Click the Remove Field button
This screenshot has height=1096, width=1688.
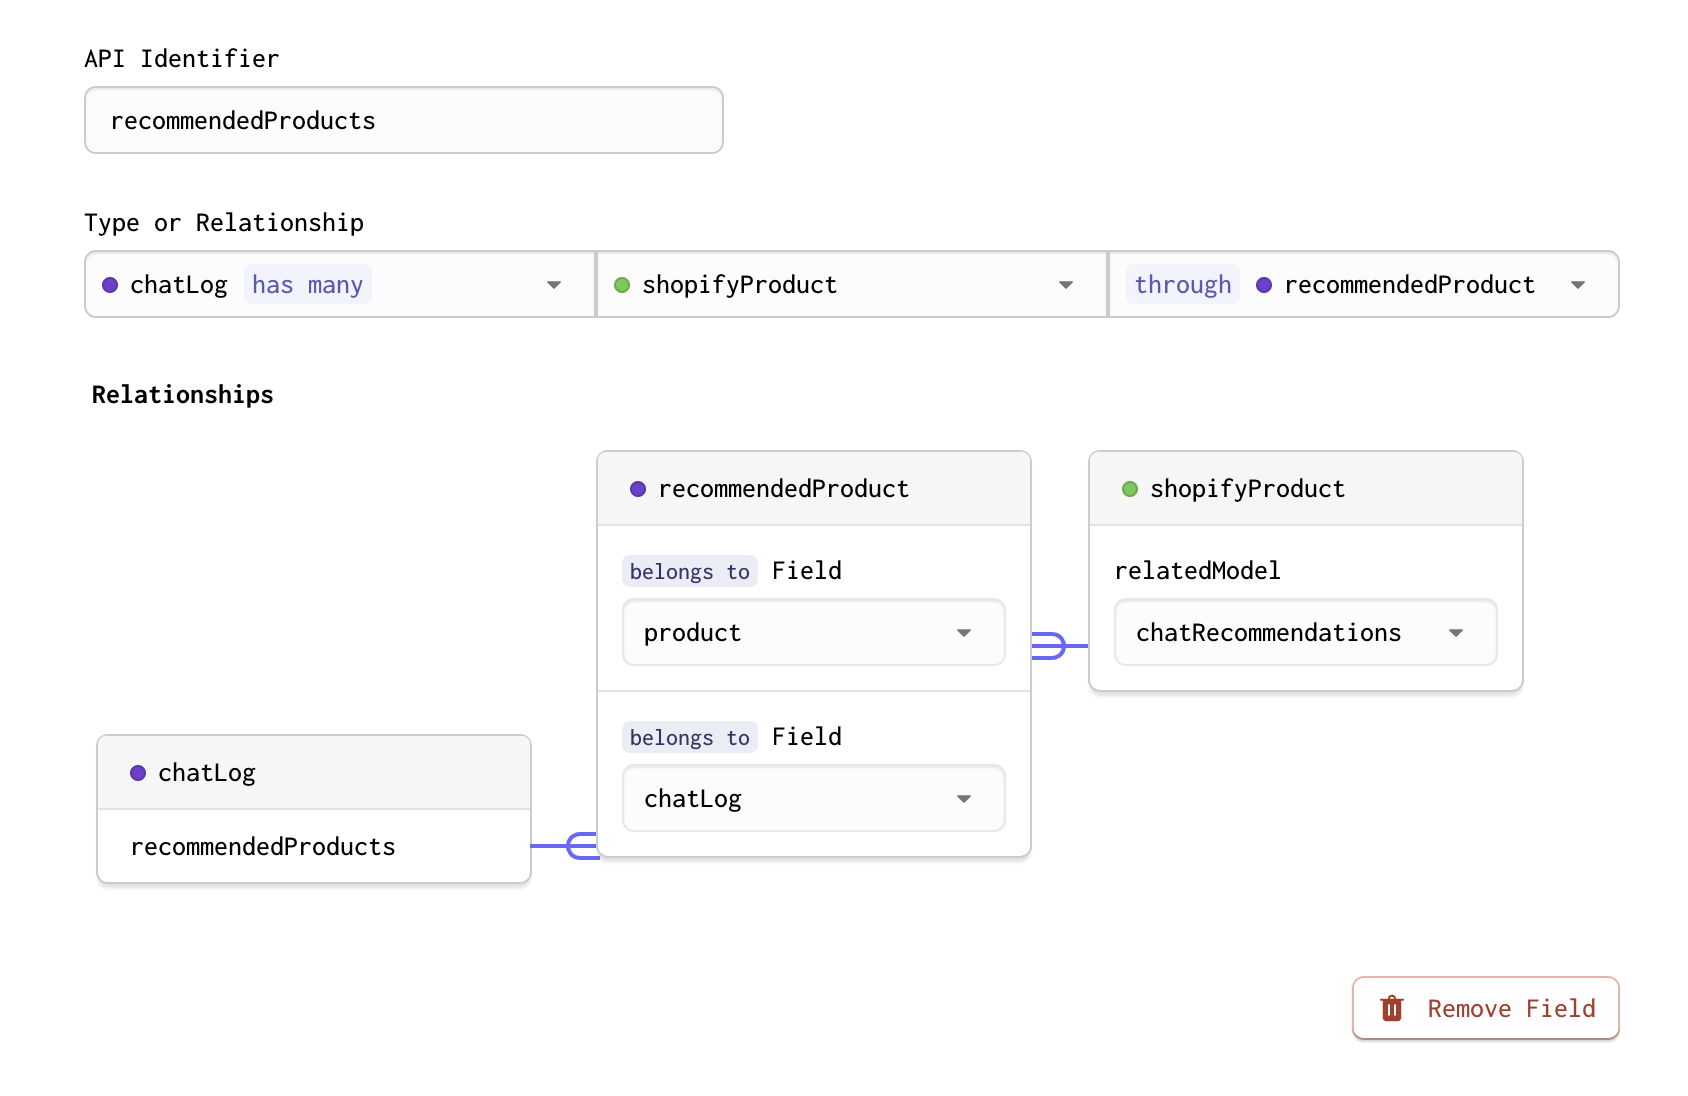click(1484, 1008)
